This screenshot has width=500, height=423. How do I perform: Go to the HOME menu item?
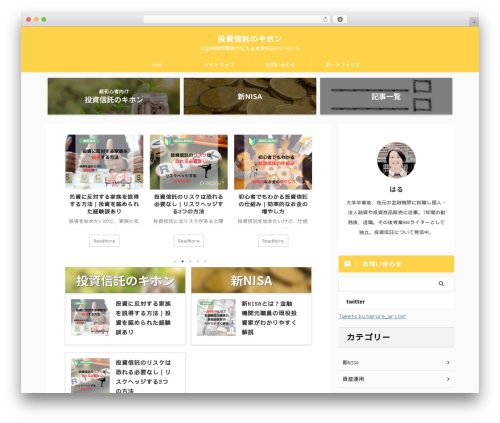pyautogui.click(x=157, y=65)
